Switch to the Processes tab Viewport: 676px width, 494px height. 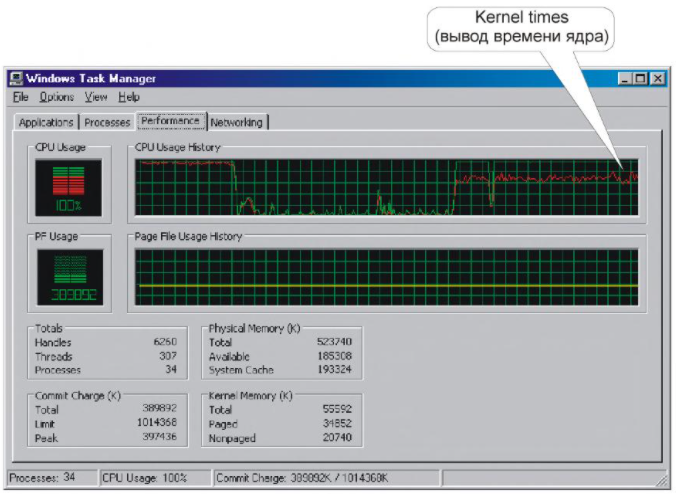(107, 122)
